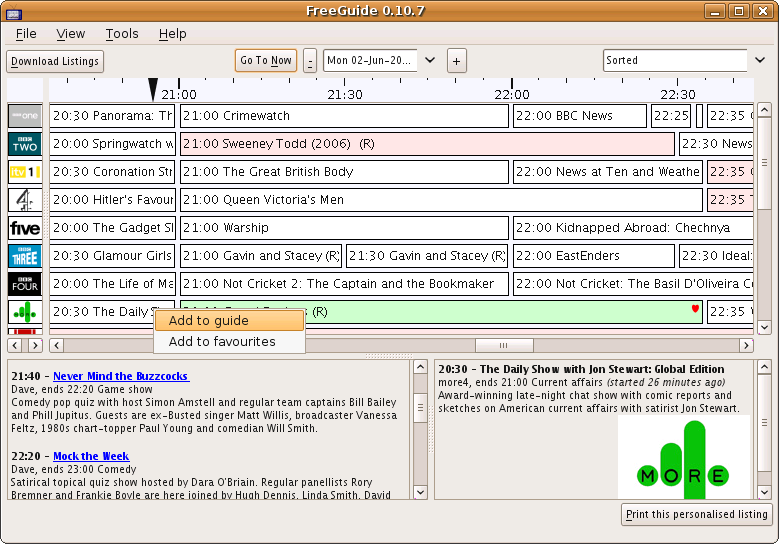Click the BBC Two channel logo
This screenshot has width=779, height=544.
point(25,144)
